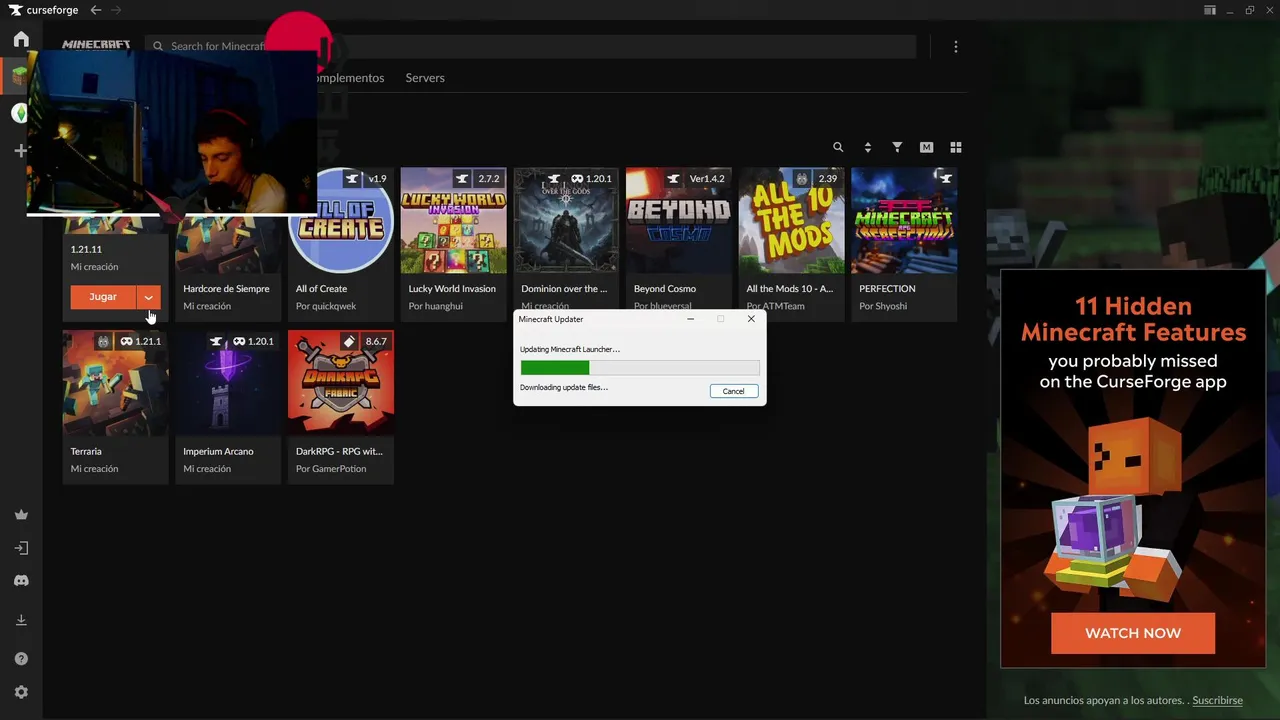Cancel the Minecraft Updater download

(734, 391)
